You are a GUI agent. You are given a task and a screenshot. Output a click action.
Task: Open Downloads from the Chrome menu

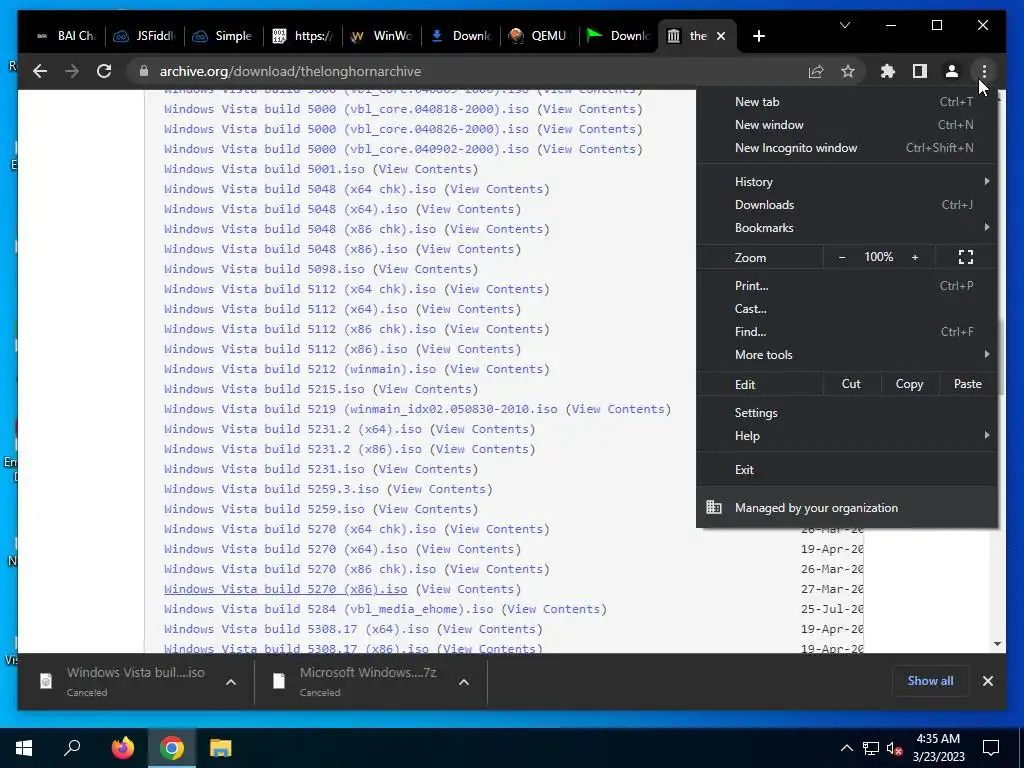point(847,204)
